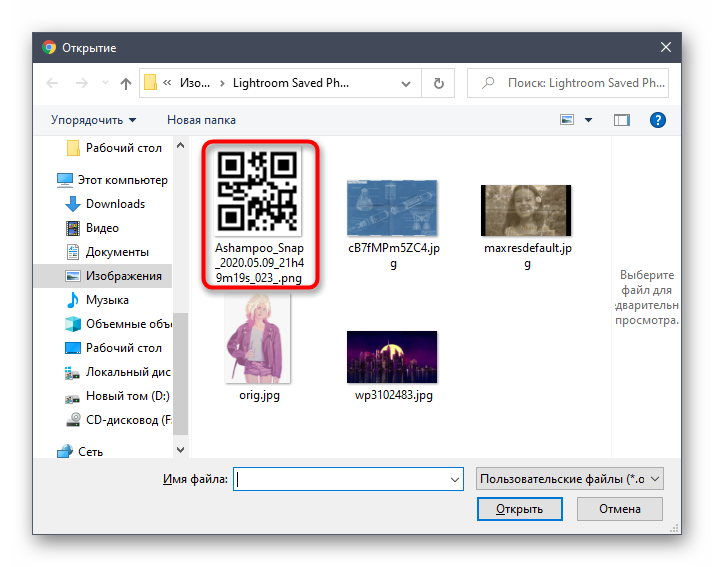Close the Открытие dialog
The image size is (714, 567).
pos(666,47)
